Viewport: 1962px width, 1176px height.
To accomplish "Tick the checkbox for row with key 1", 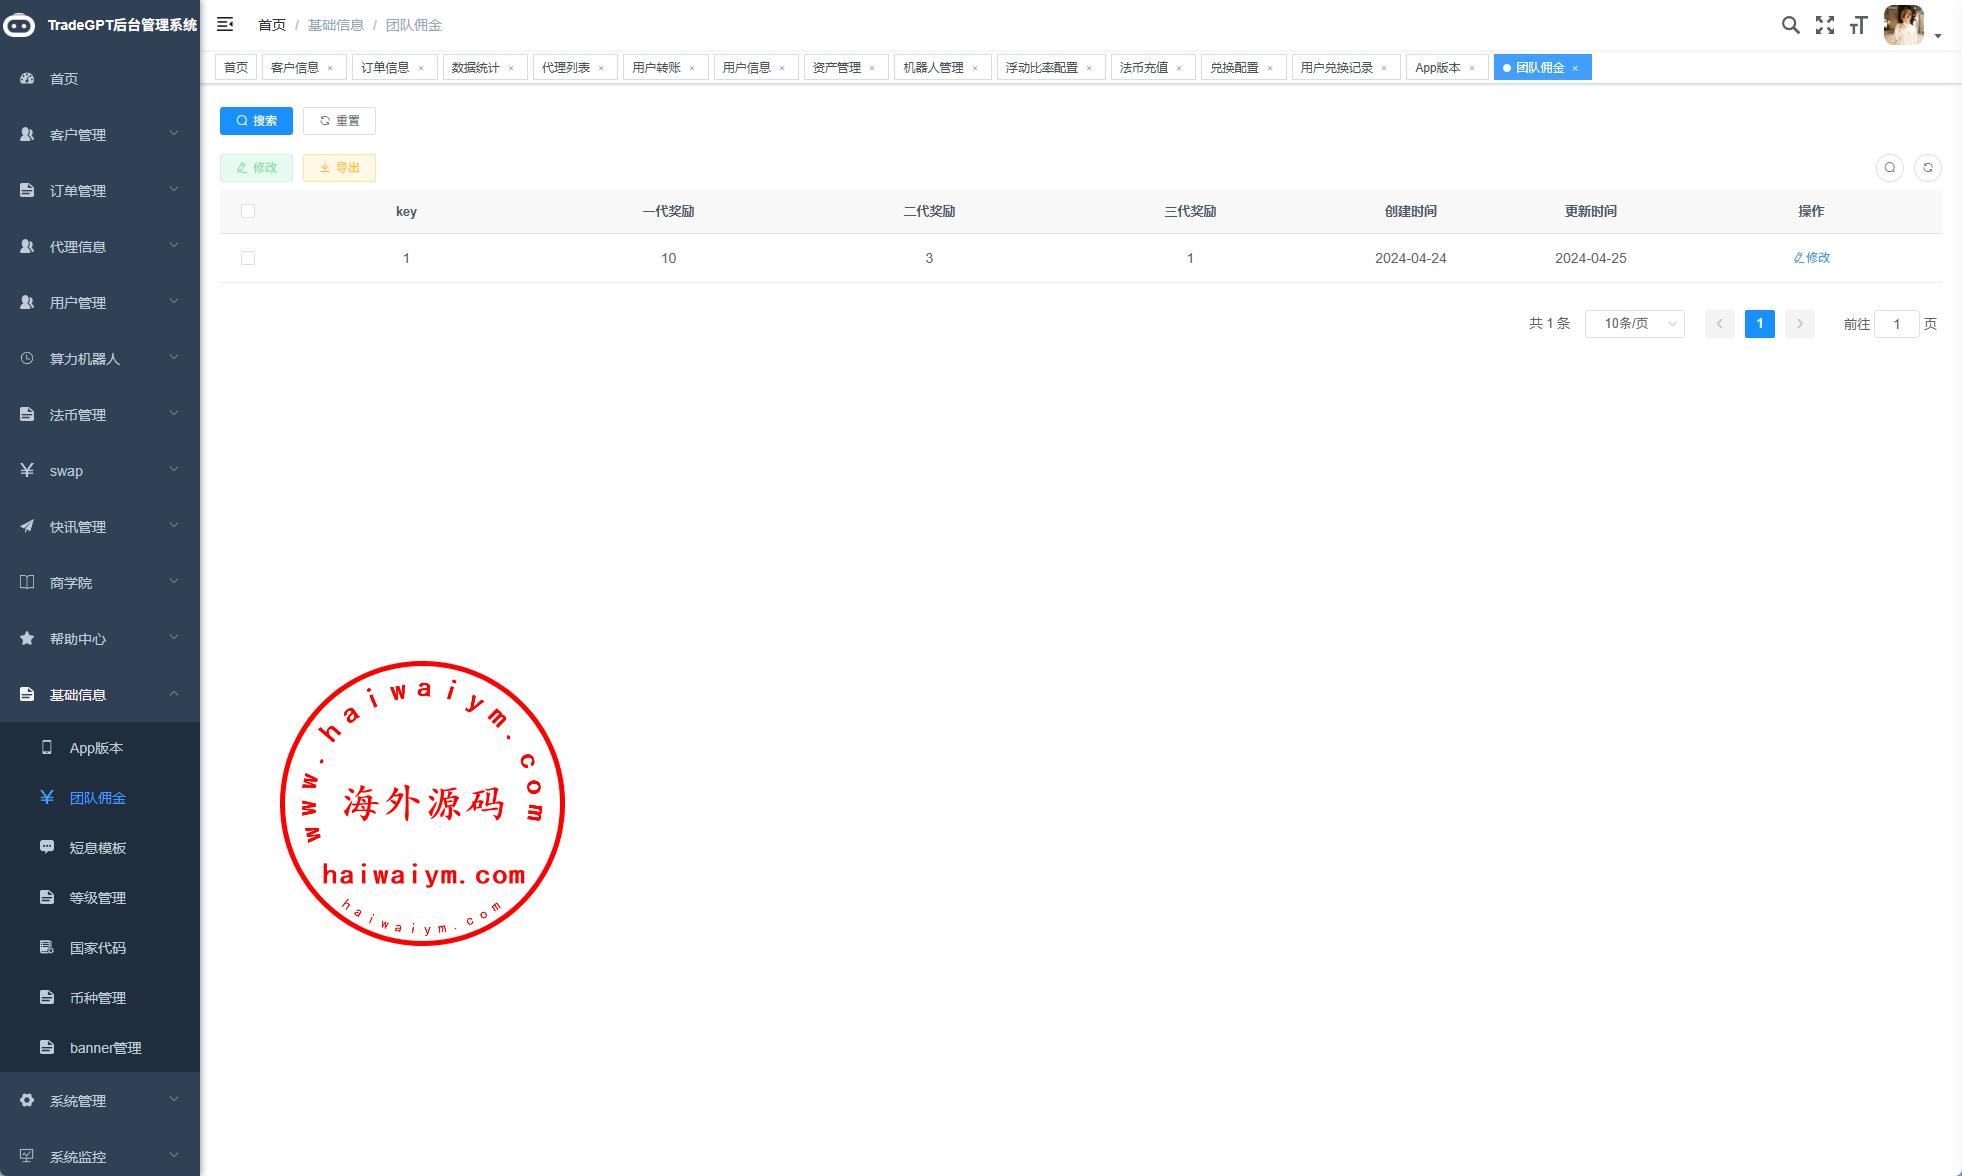I will coord(248,258).
